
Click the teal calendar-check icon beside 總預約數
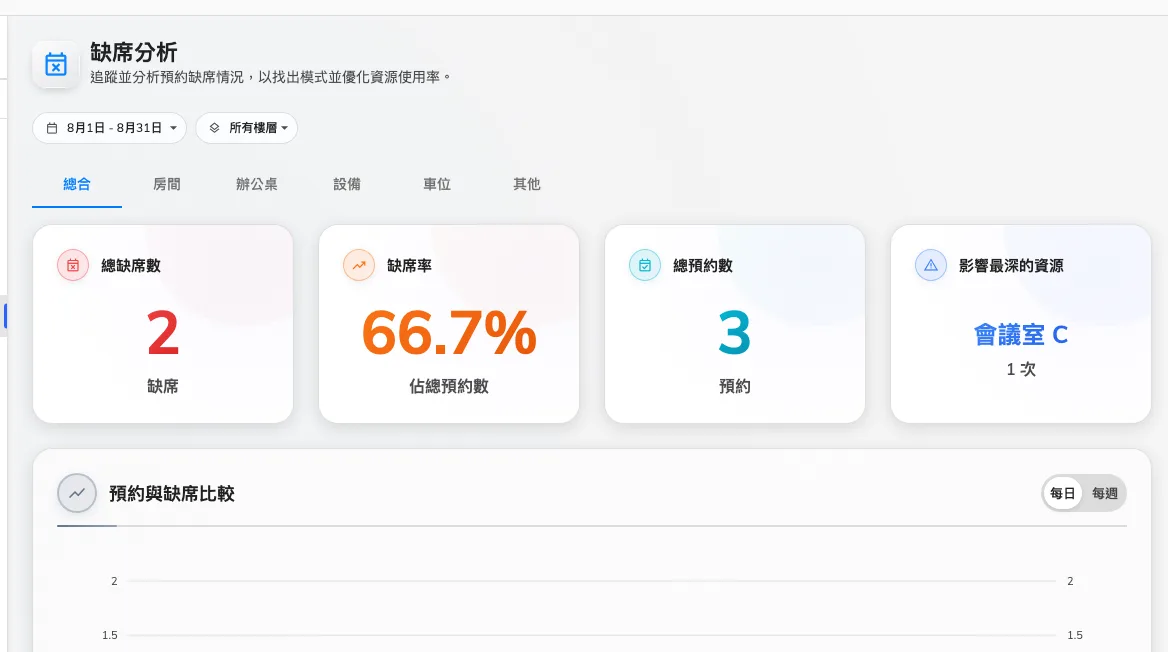(x=645, y=265)
